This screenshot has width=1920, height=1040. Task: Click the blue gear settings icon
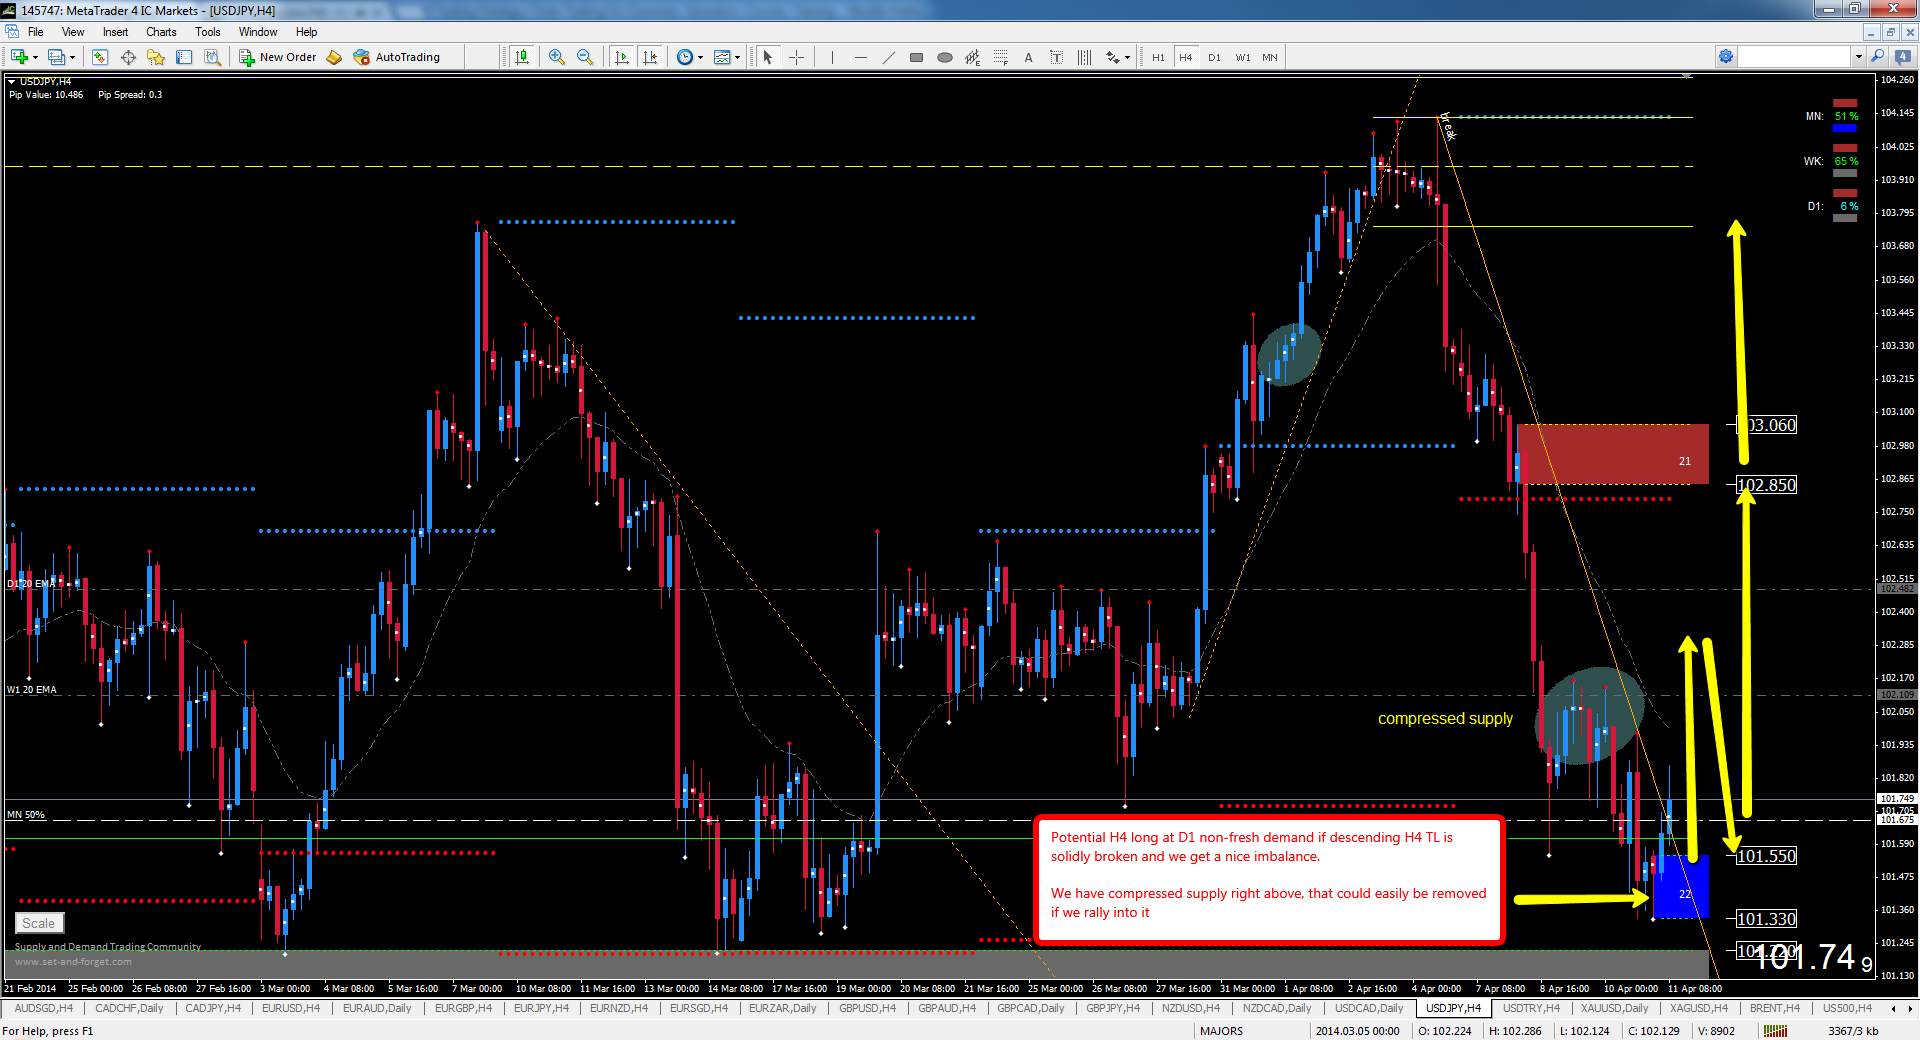(1726, 57)
